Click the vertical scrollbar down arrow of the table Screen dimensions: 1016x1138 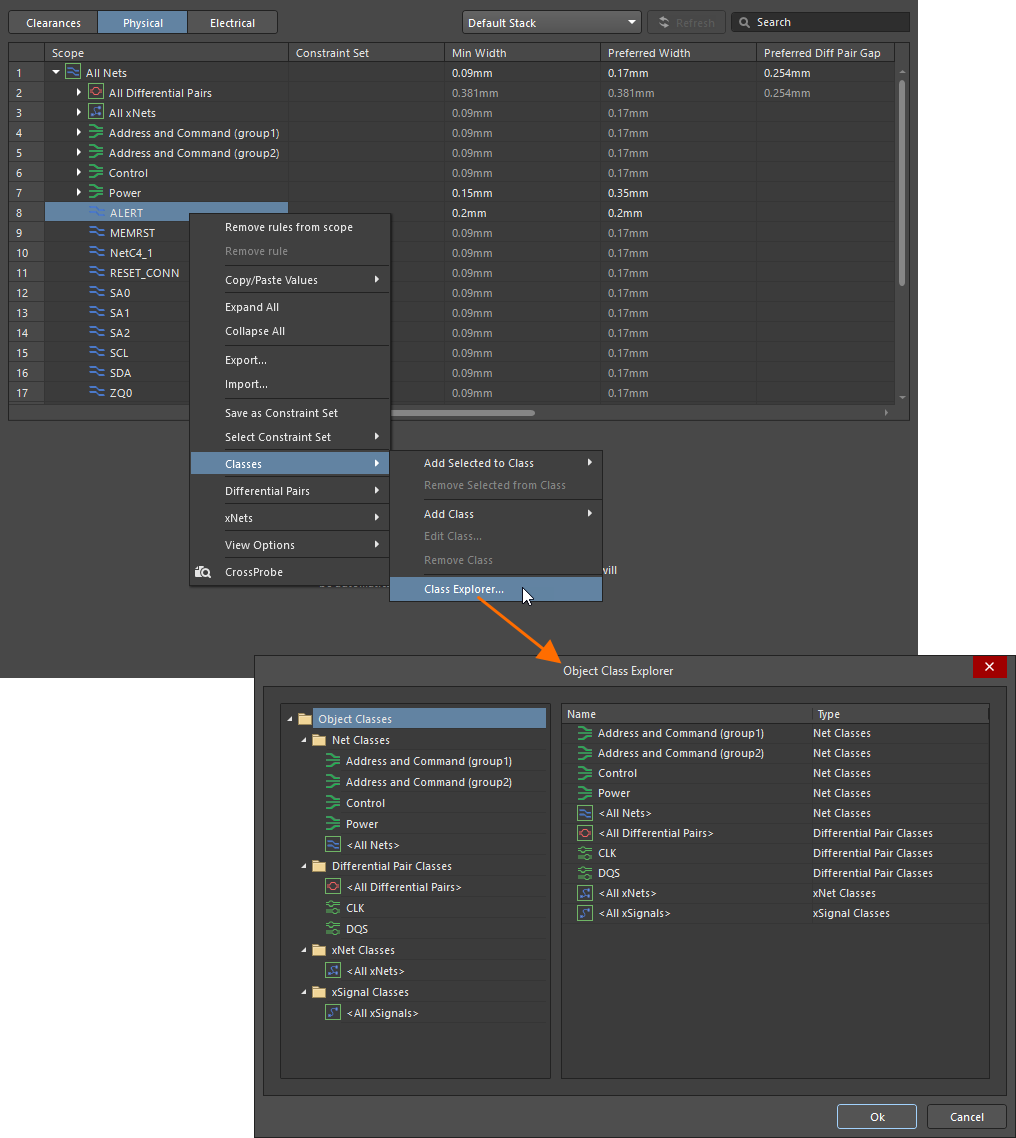(x=902, y=398)
